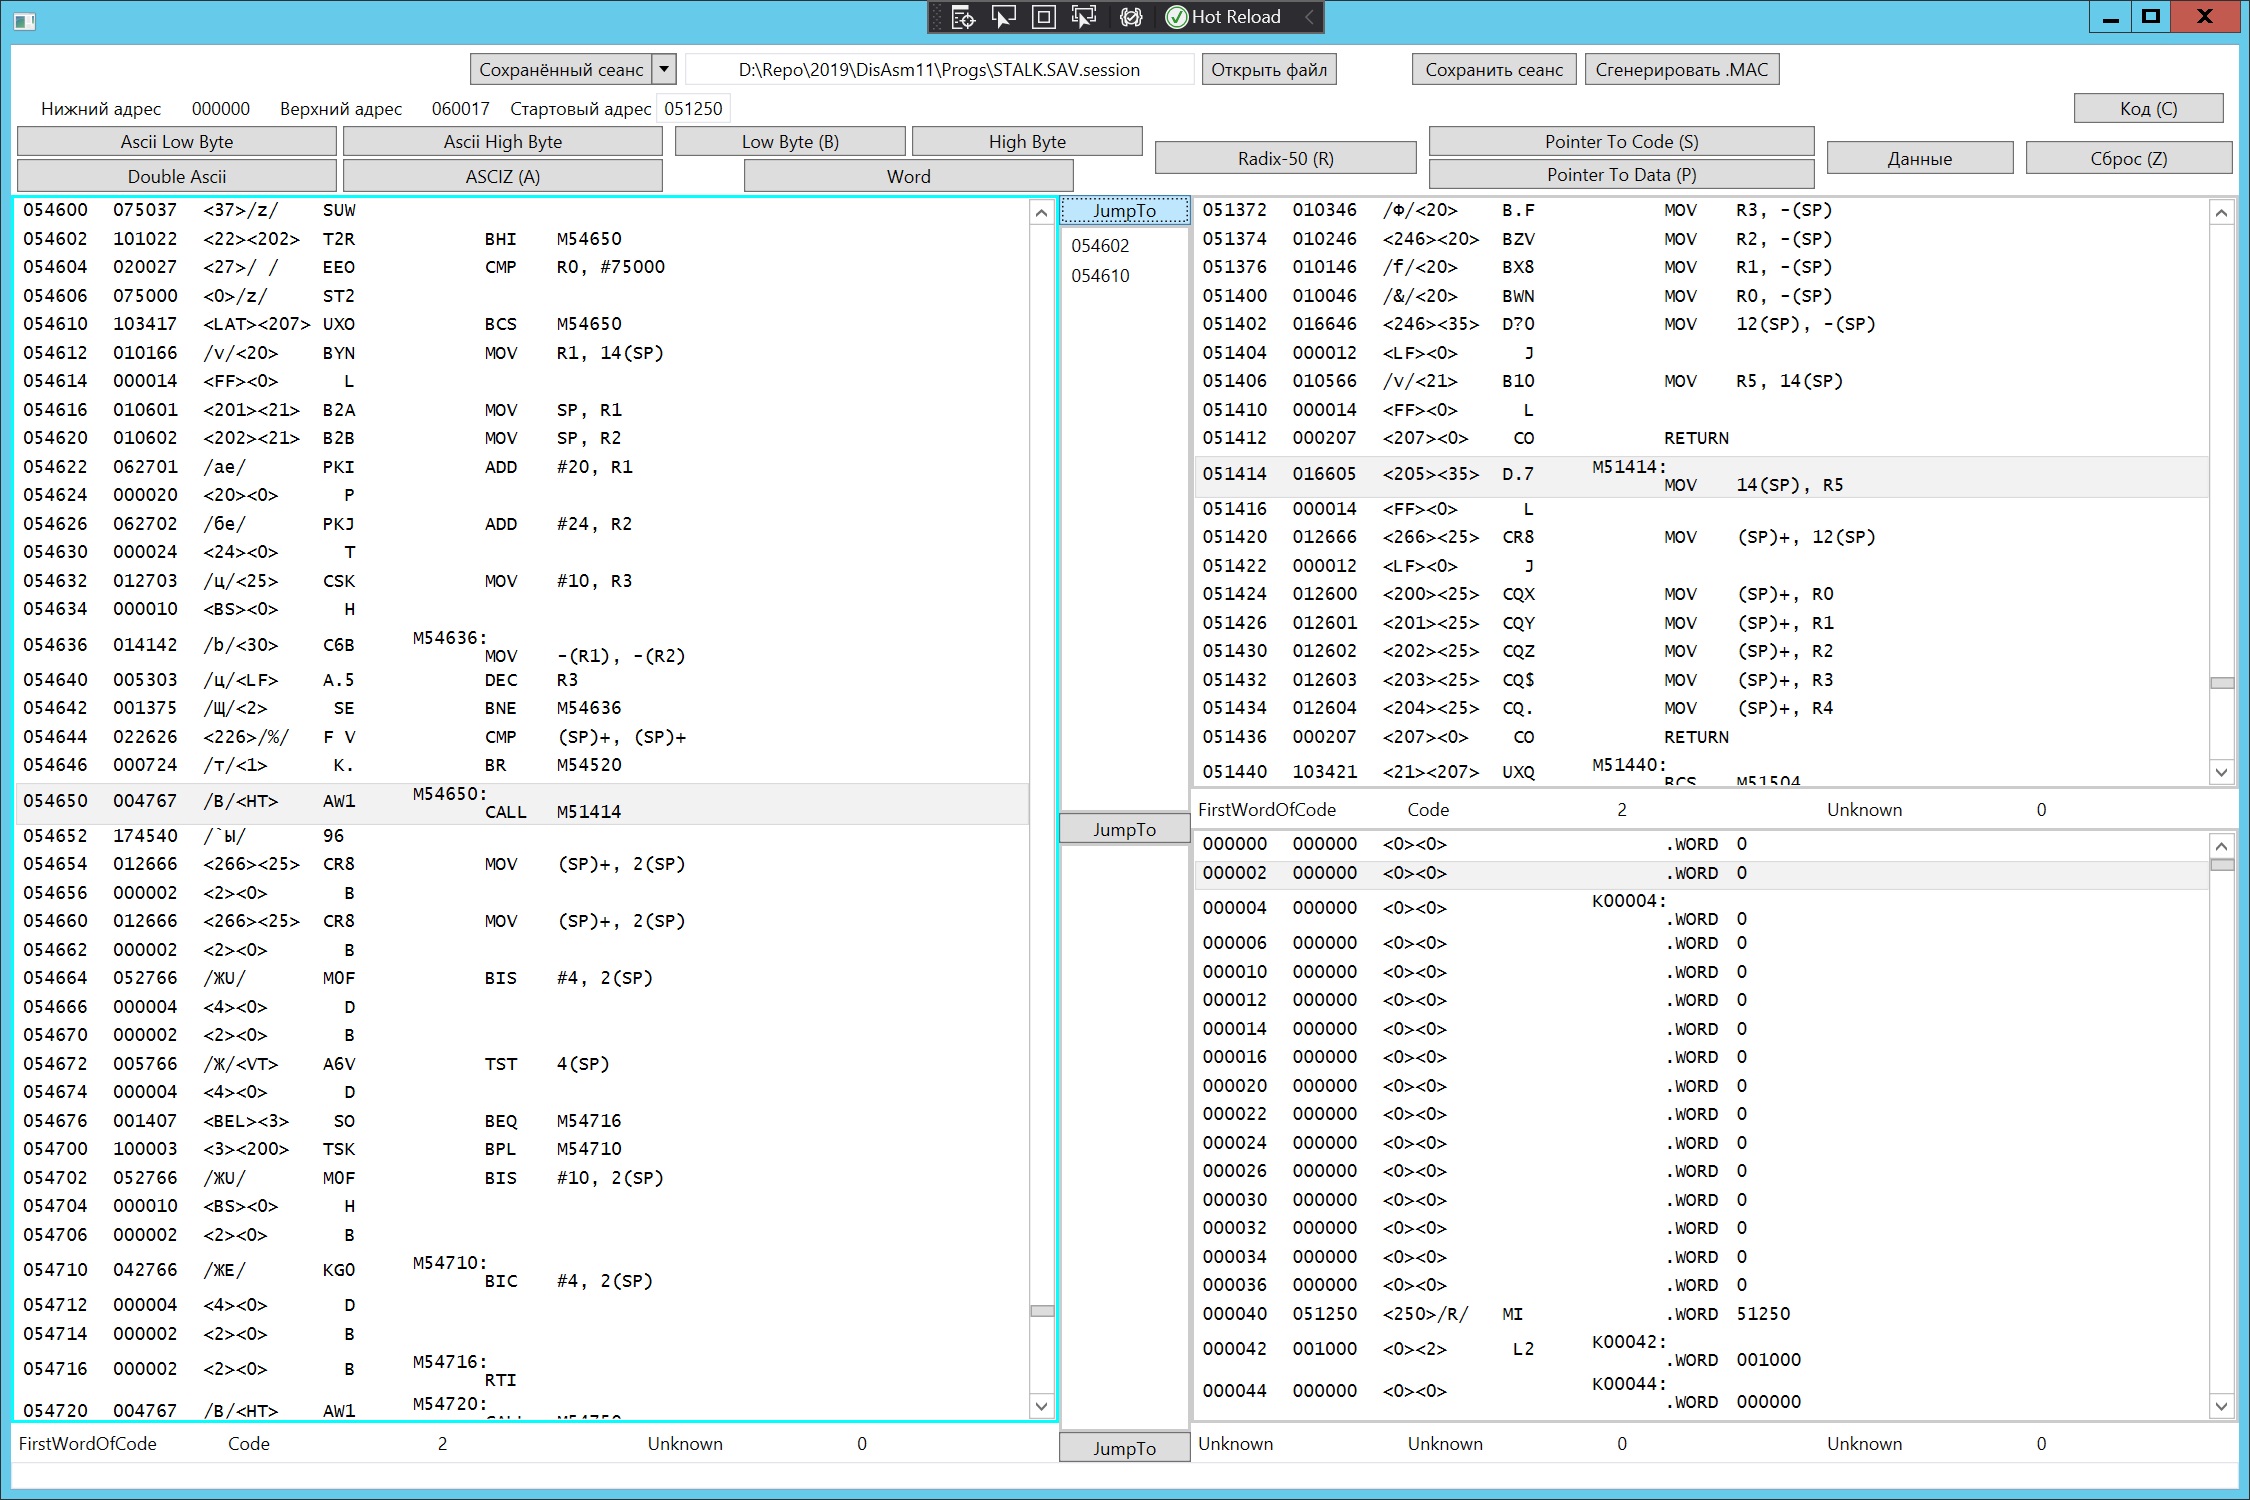Click the Hot Reload green checkmark
This screenshot has width=2250, height=1500.
tap(1177, 17)
